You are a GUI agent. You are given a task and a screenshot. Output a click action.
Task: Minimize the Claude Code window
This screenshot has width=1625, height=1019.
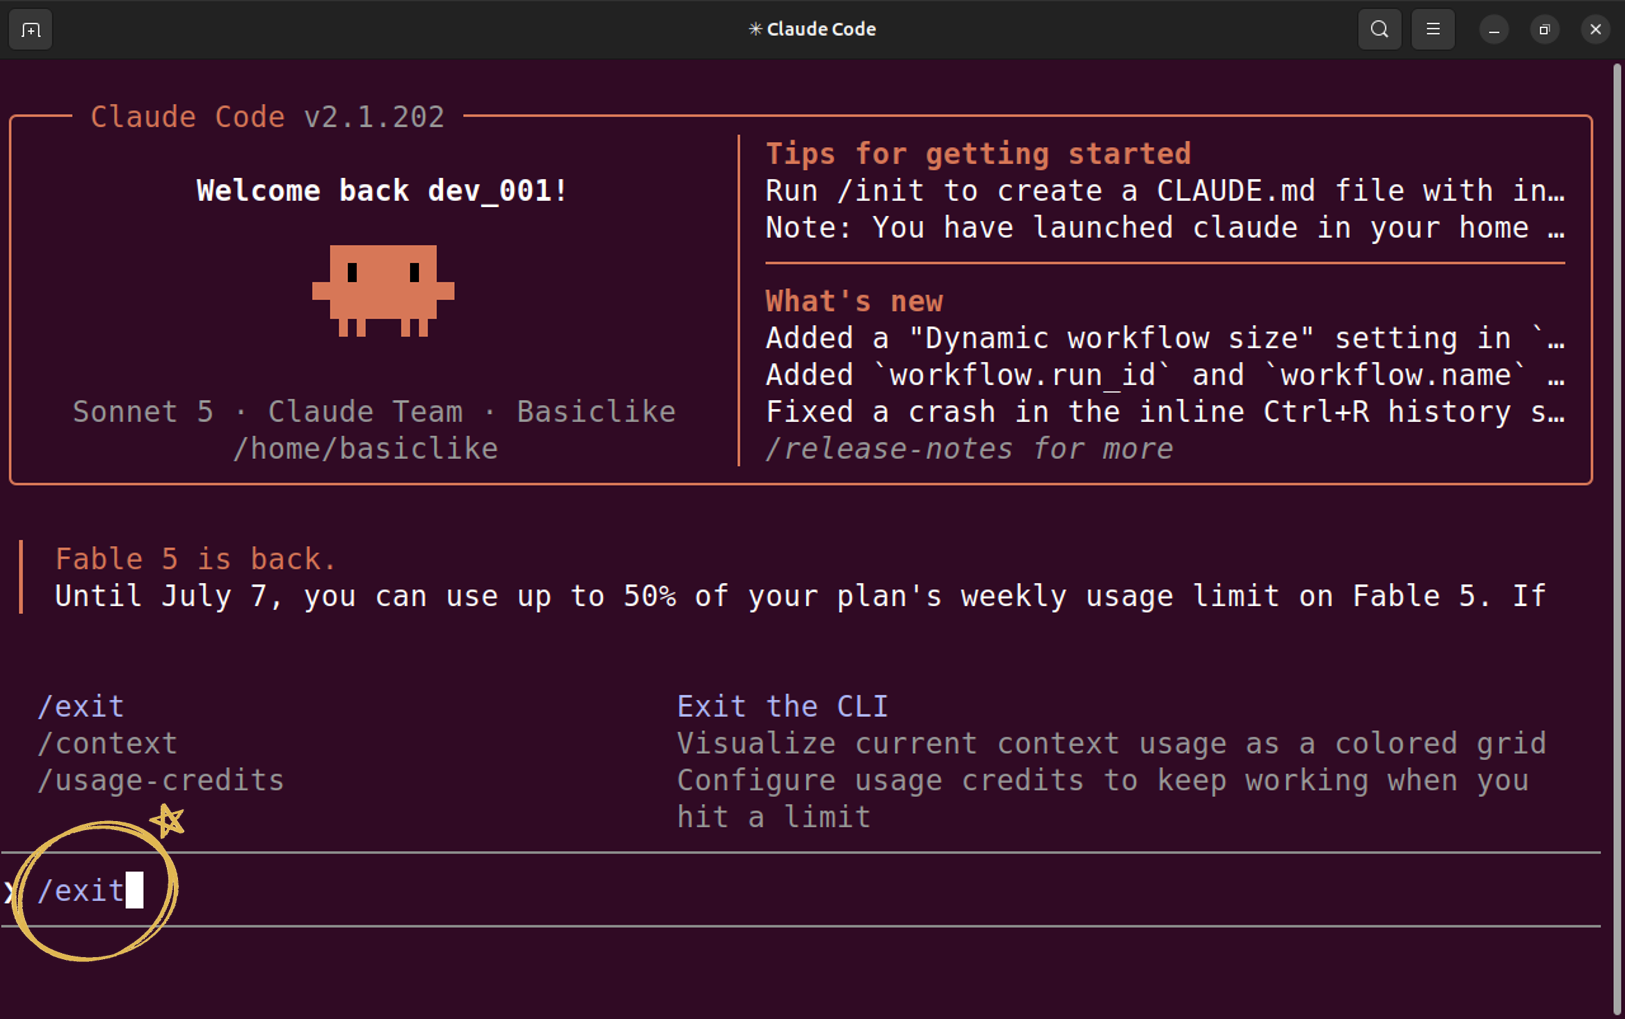1494,30
